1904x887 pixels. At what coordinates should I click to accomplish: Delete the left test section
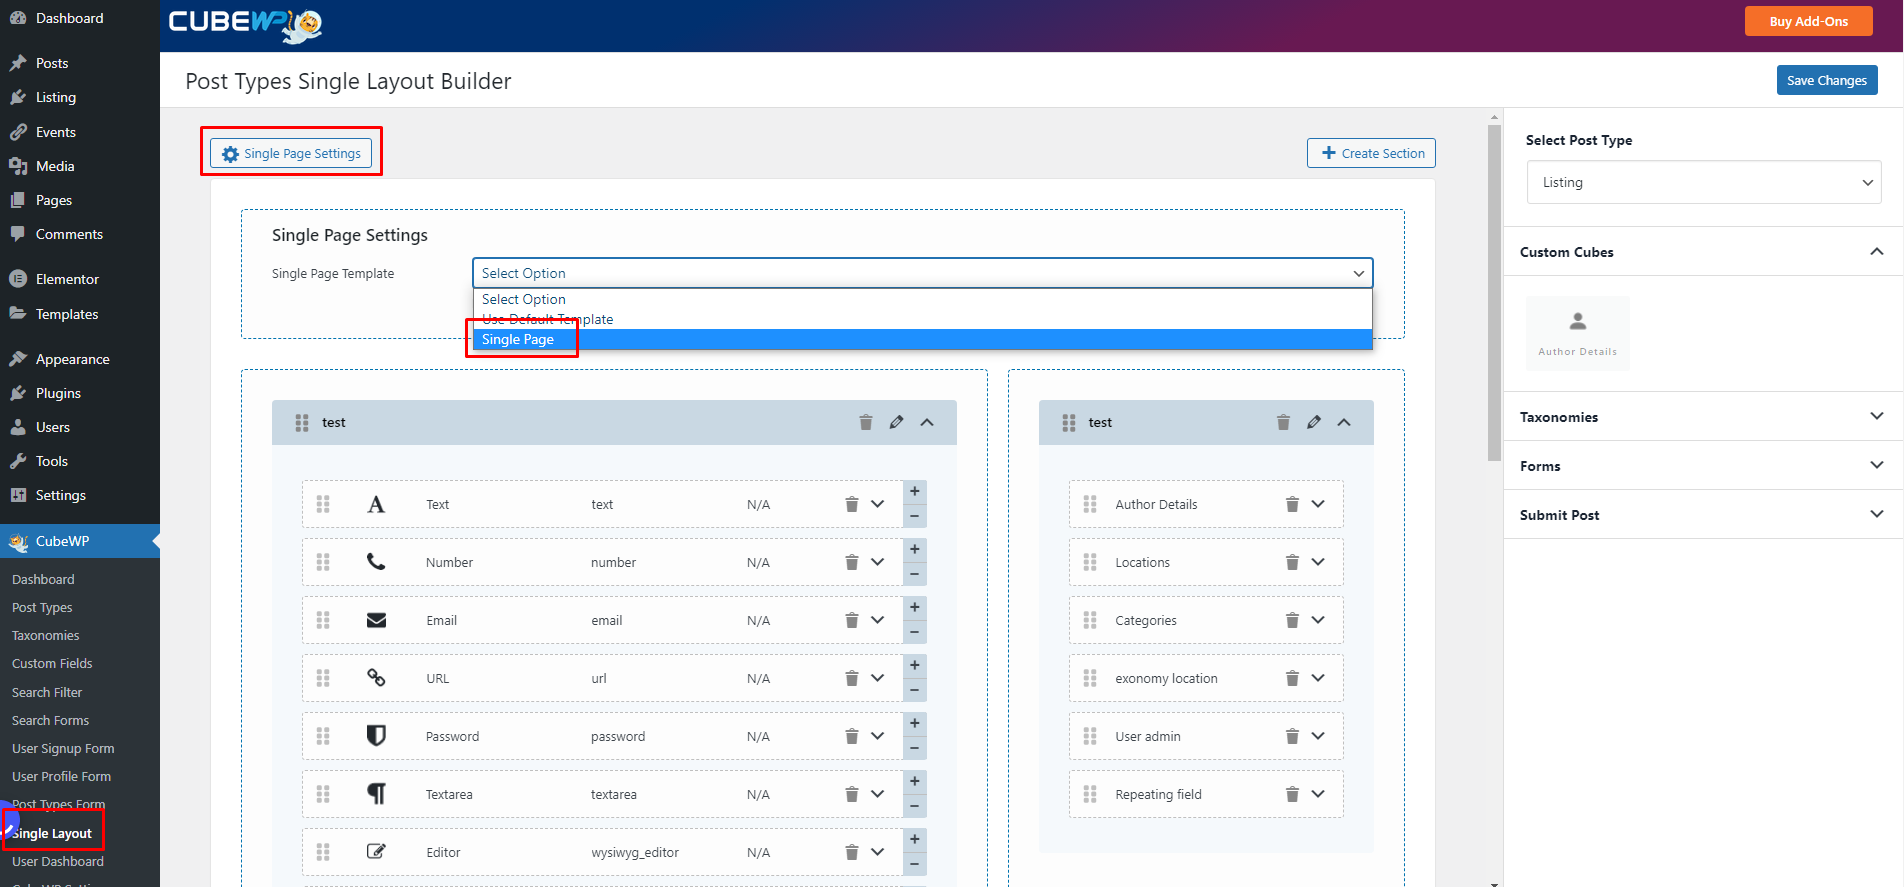(x=866, y=422)
